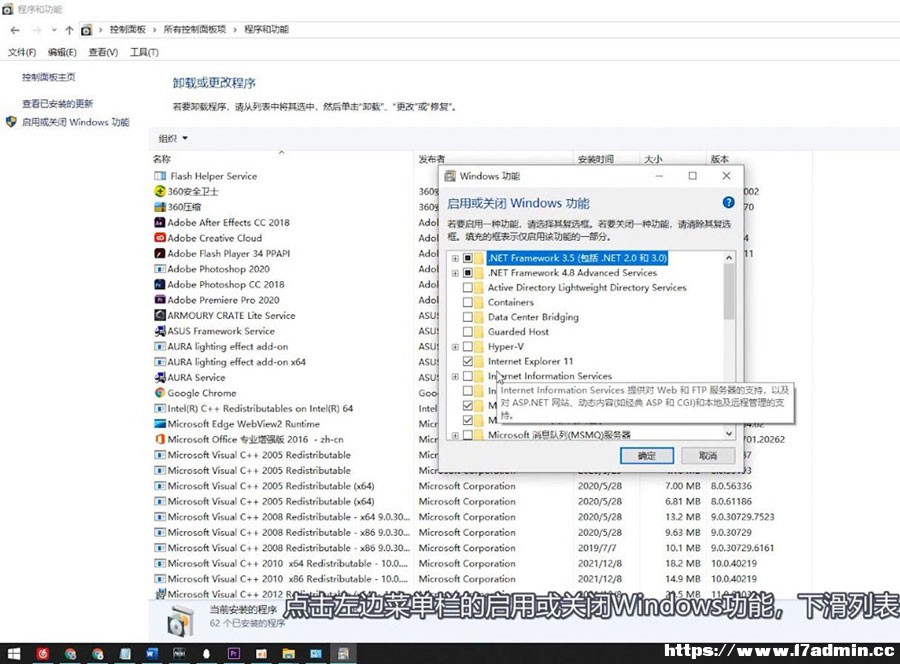Navigate to 所有控制面板项 breadcrumb
The image size is (900, 664).
195,29
